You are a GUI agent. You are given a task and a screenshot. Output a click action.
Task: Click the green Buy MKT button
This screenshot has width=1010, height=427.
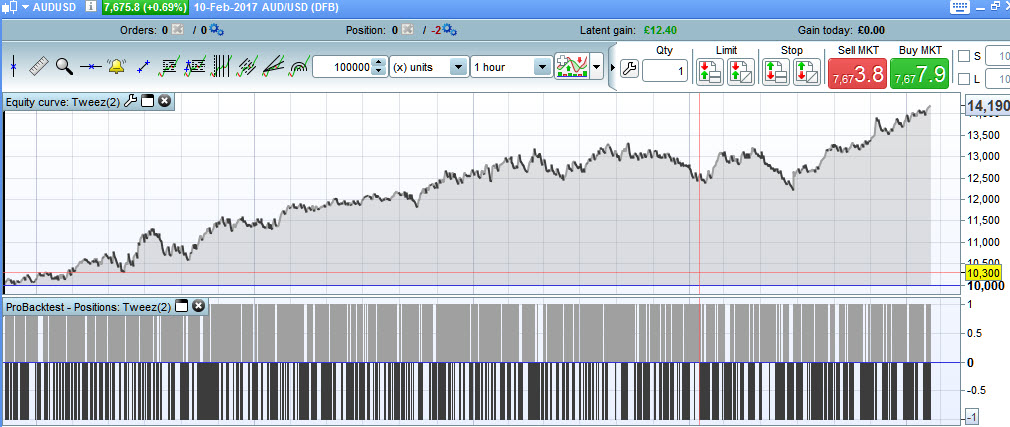[x=919, y=73]
